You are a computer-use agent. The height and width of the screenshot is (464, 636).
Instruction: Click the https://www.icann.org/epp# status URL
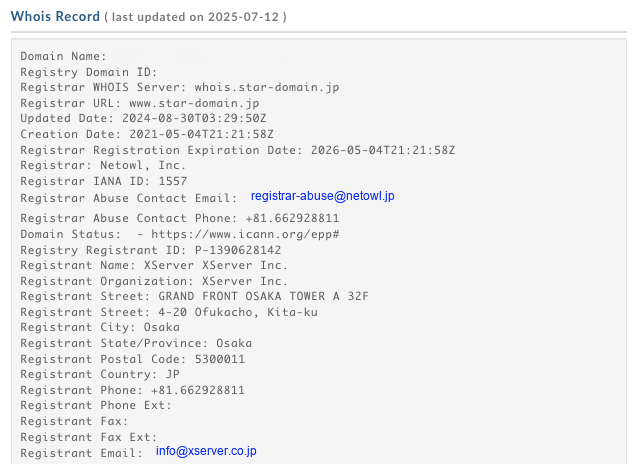(x=245, y=234)
